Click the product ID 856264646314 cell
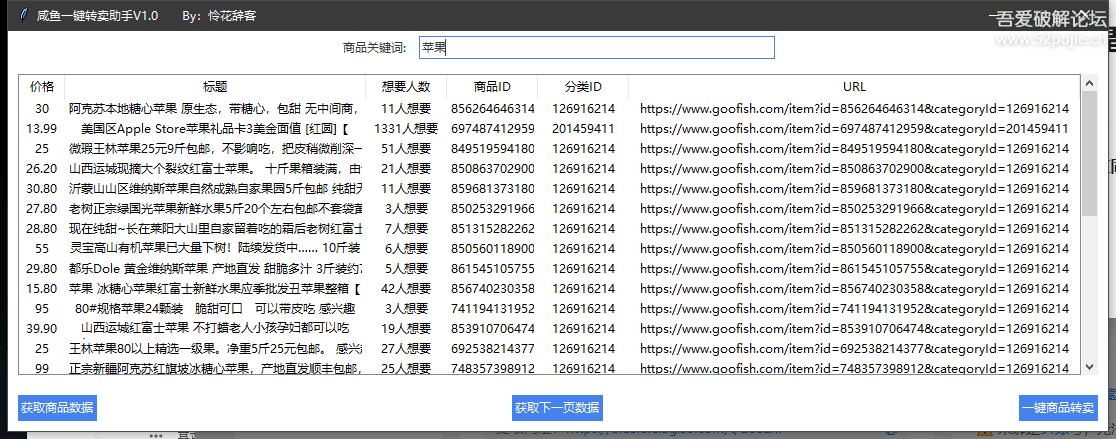 [x=492, y=108]
